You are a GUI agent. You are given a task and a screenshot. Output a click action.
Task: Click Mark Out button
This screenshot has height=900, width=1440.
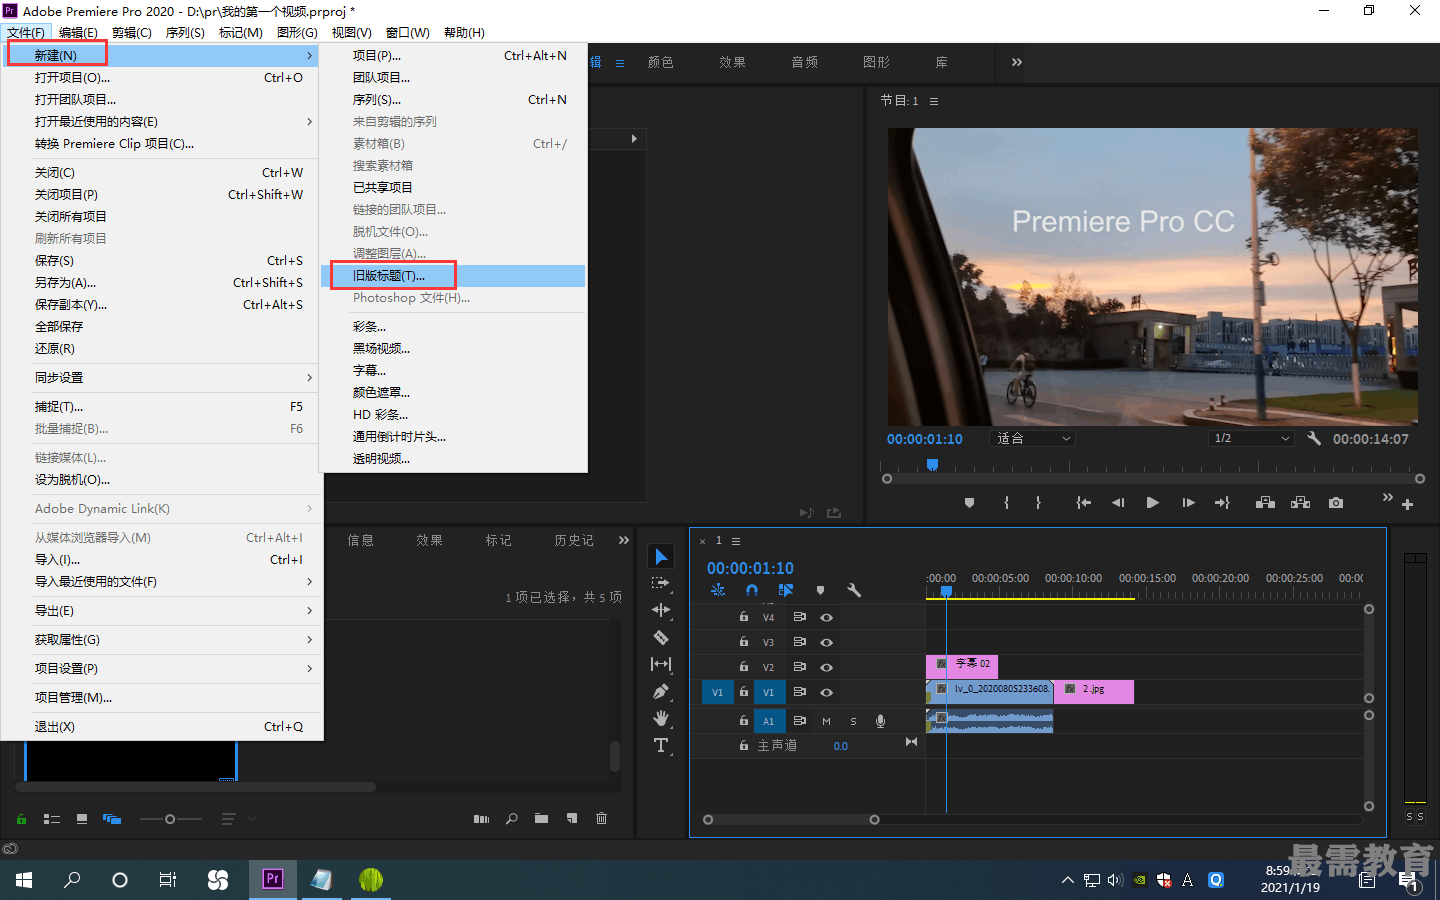[1039, 503]
